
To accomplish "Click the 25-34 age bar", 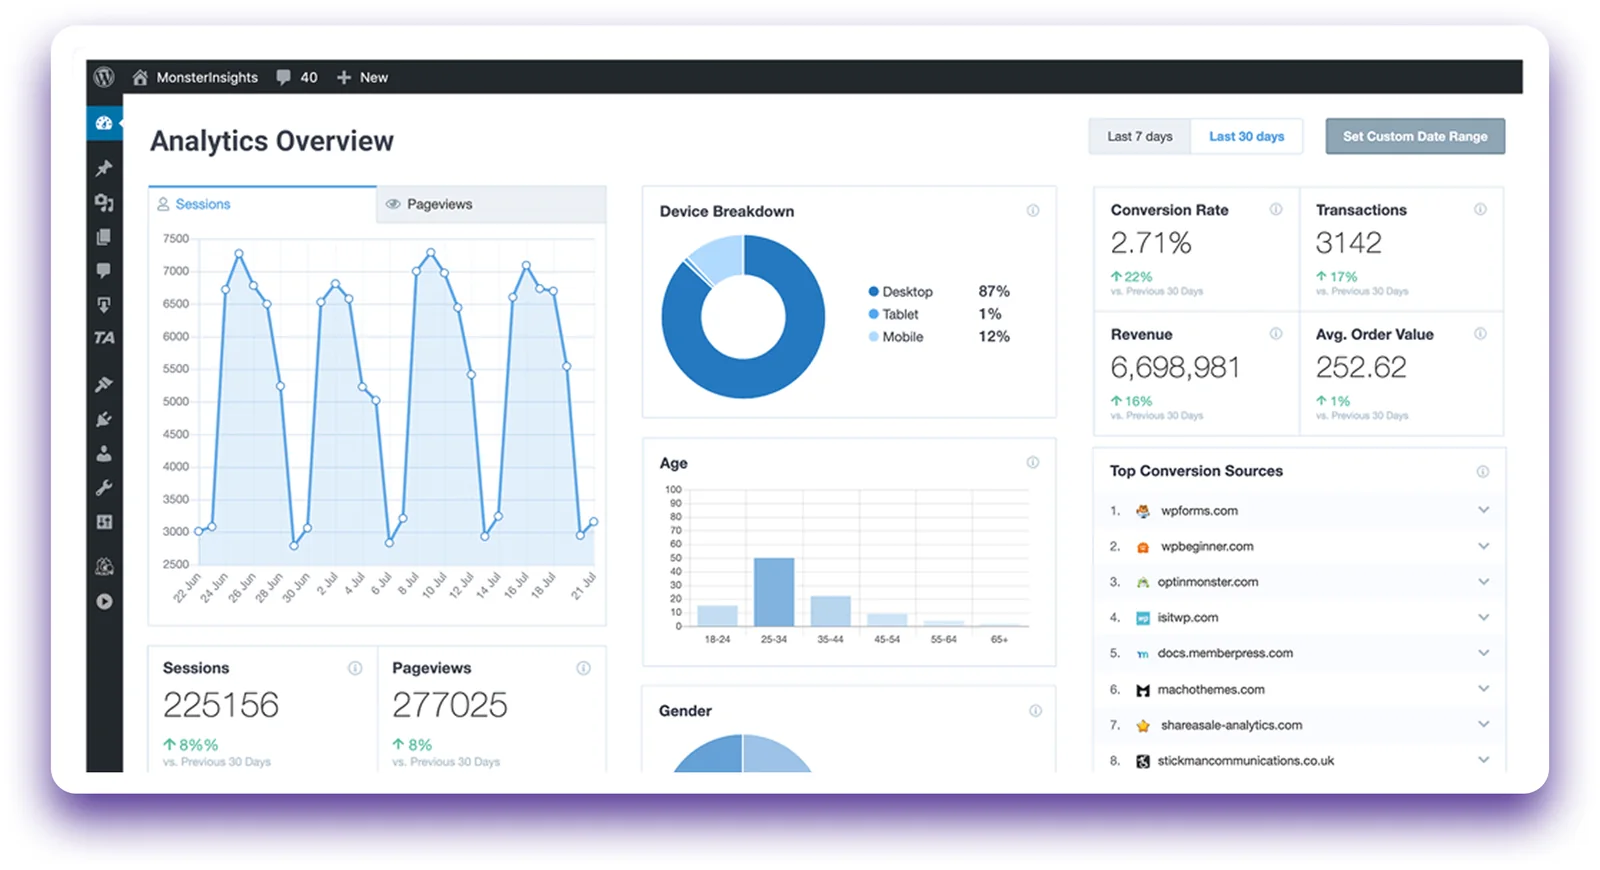I will tap(774, 592).
